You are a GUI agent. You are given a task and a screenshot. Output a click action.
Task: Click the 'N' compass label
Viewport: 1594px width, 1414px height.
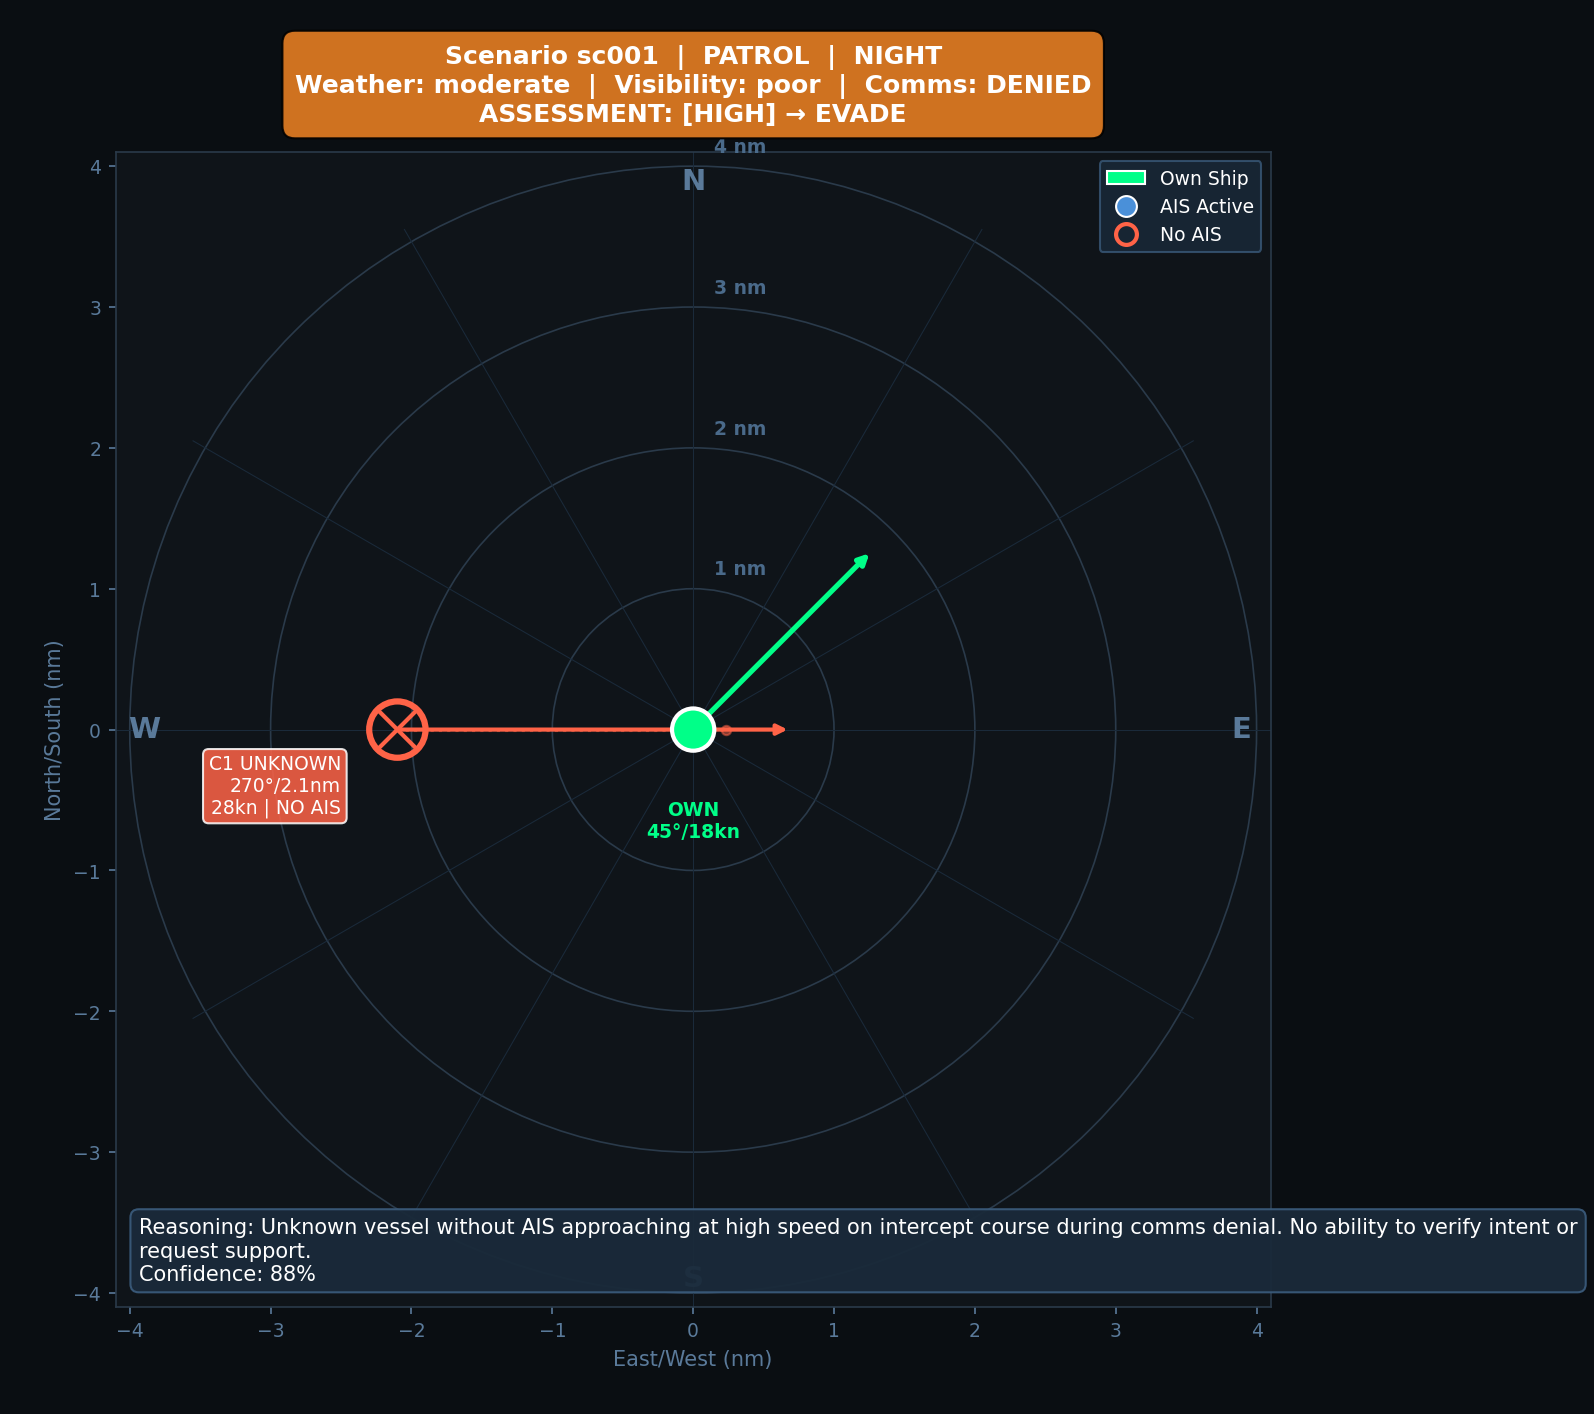coord(693,181)
